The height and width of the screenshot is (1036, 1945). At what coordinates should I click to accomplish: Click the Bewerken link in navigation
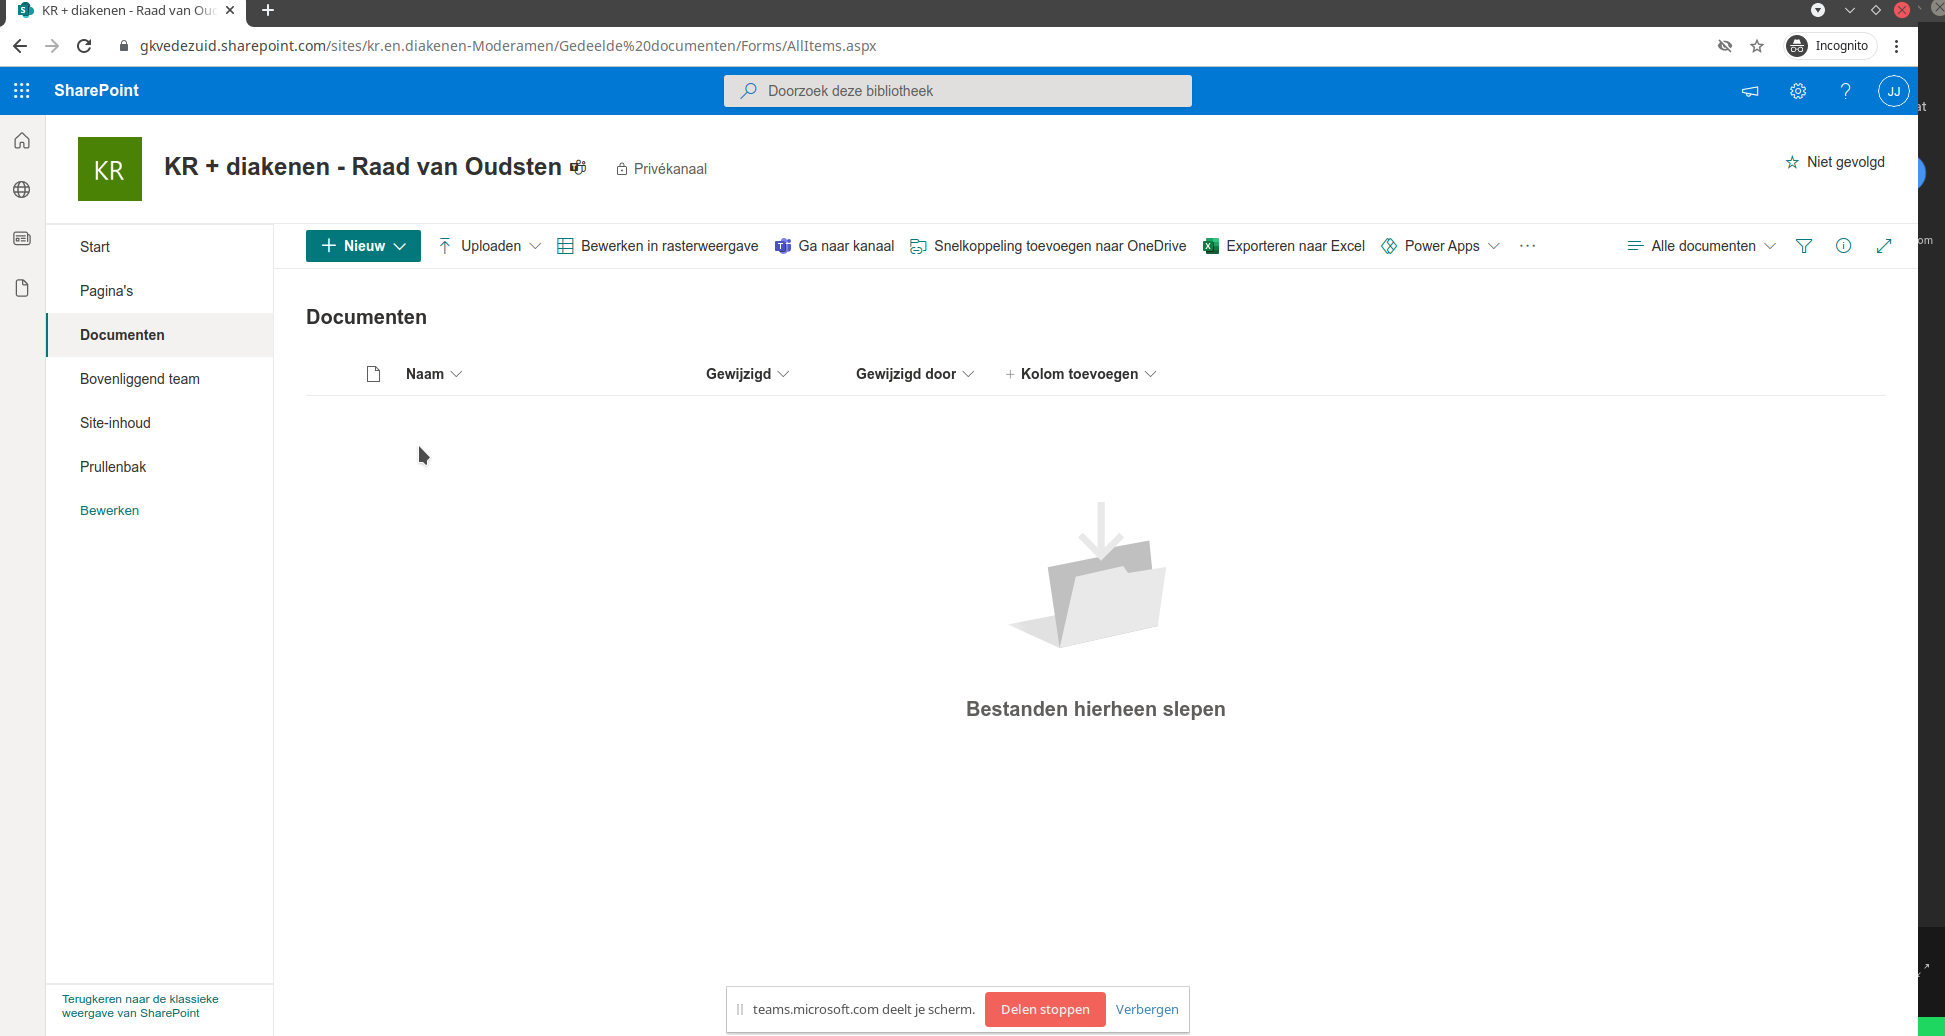coord(109,511)
